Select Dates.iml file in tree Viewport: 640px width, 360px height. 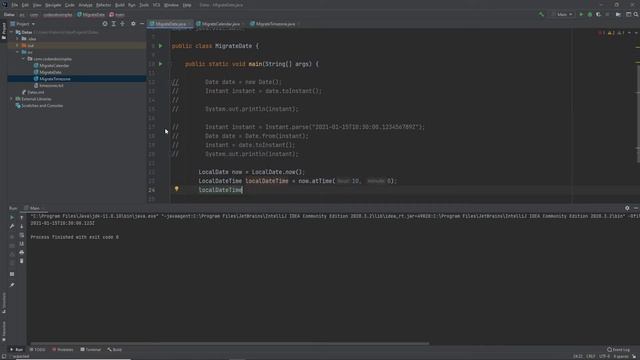click(x=36, y=92)
